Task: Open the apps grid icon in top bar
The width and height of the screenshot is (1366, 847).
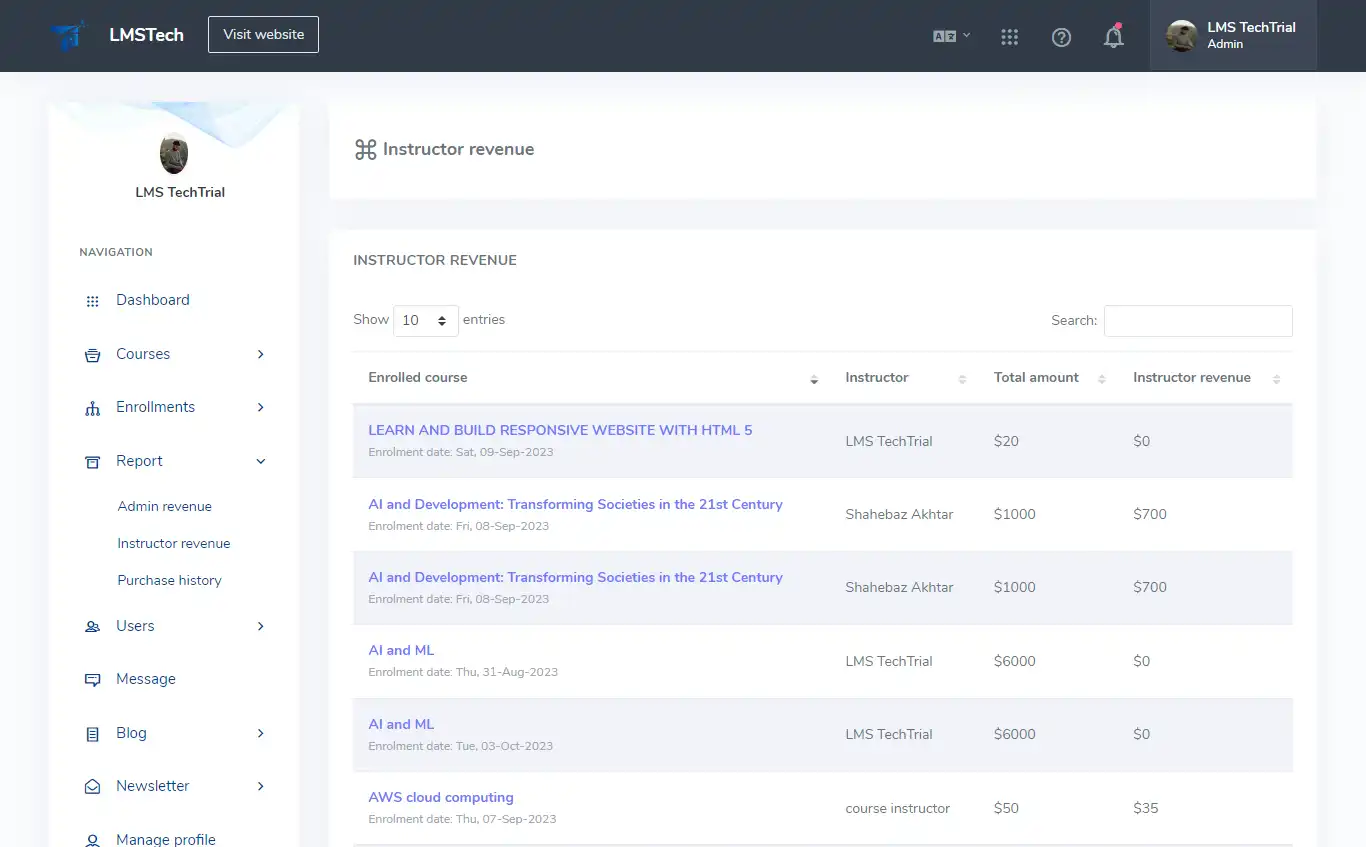Action: (x=1009, y=36)
